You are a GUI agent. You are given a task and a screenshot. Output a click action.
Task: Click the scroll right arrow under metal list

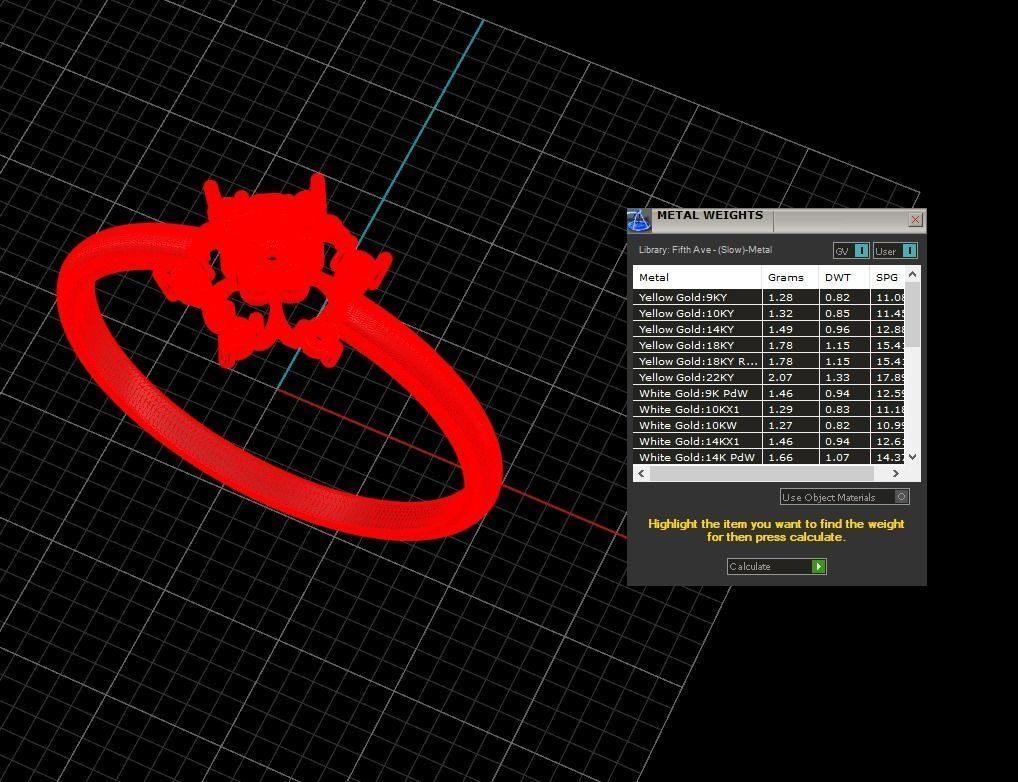[x=895, y=473]
